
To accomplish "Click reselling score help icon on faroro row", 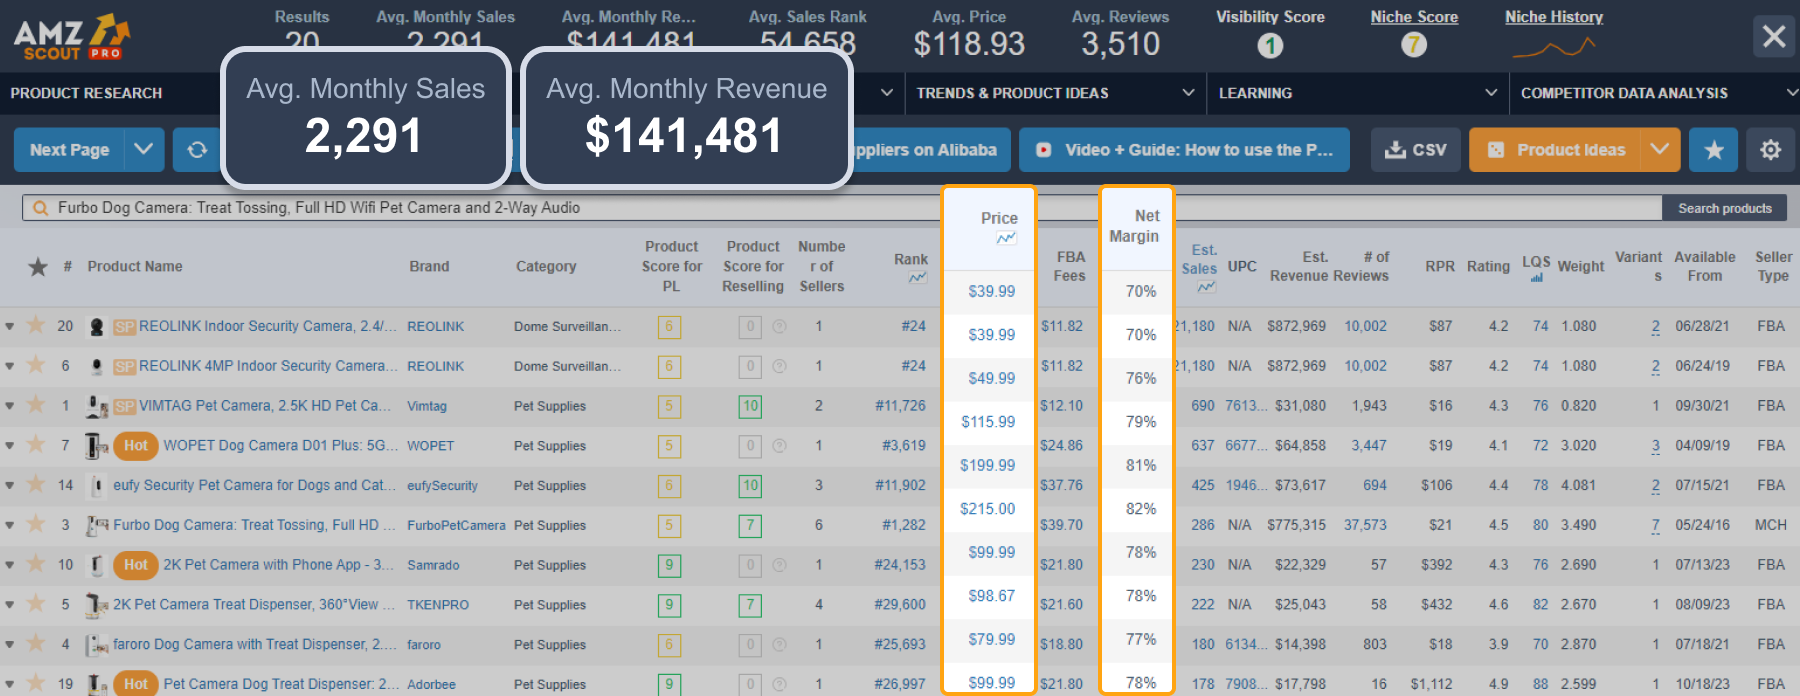I will coord(779,645).
